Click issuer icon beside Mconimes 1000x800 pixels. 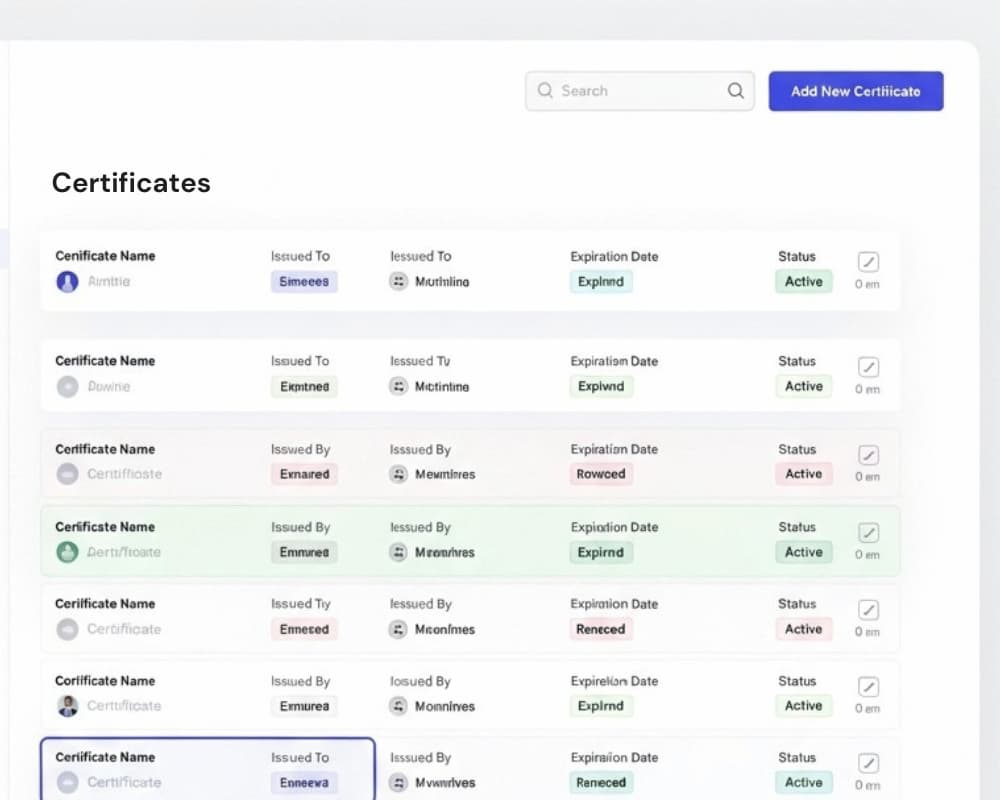399,630
